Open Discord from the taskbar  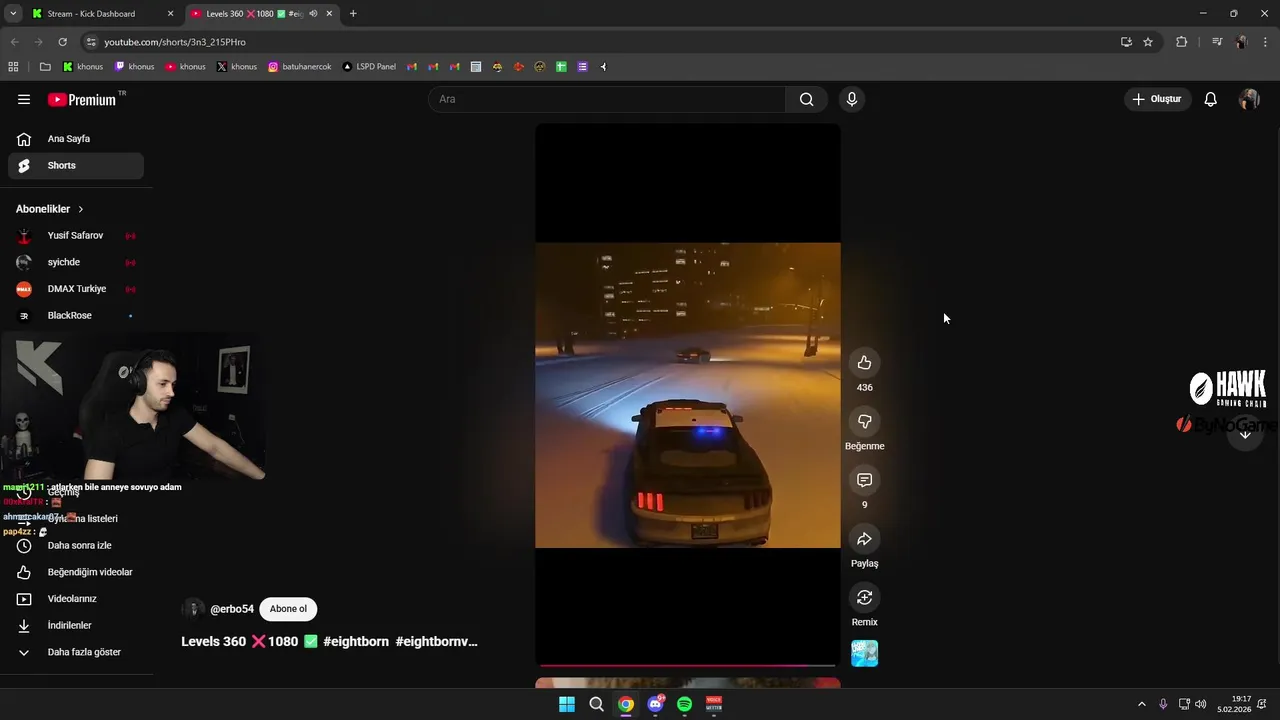pos(655,704)
